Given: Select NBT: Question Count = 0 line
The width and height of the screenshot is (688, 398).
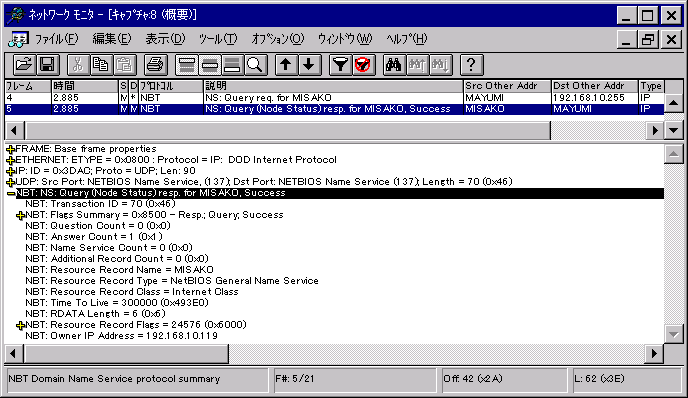Looking at the screenshot, I should pyautogui.click(x=98, y=226).
